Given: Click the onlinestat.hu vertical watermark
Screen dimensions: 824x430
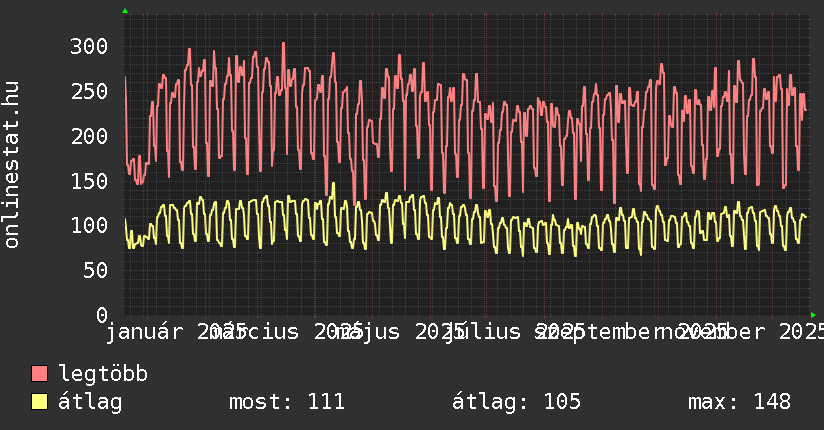Looking at the screenshot, I should 12,165.
